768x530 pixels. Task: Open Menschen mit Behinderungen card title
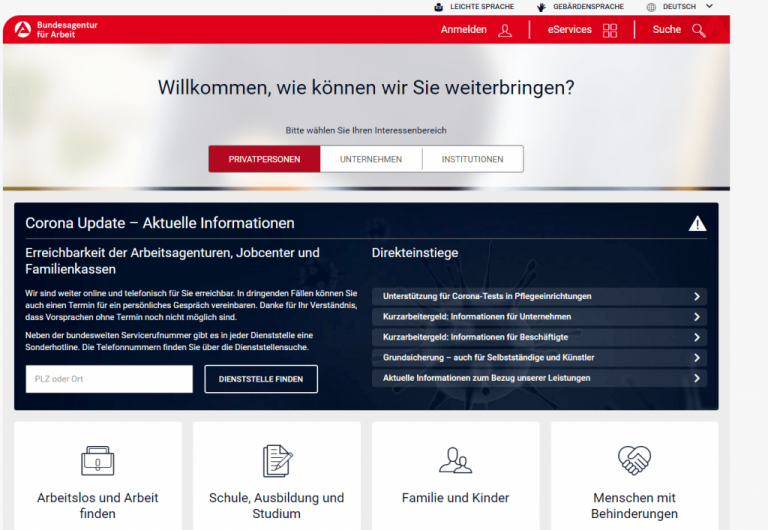[x=634, y=506]
